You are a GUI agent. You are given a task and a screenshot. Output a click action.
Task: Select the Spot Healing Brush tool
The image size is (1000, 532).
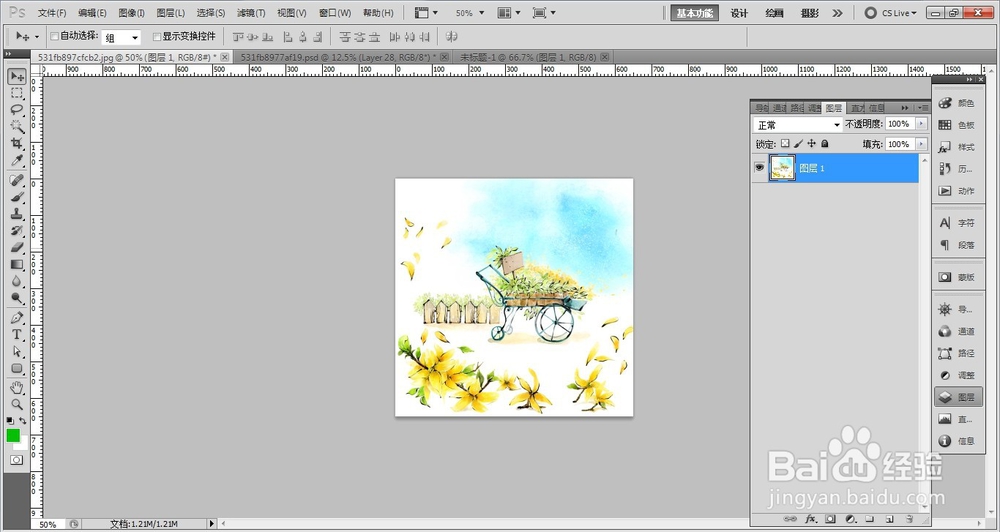tap(17, 181)
